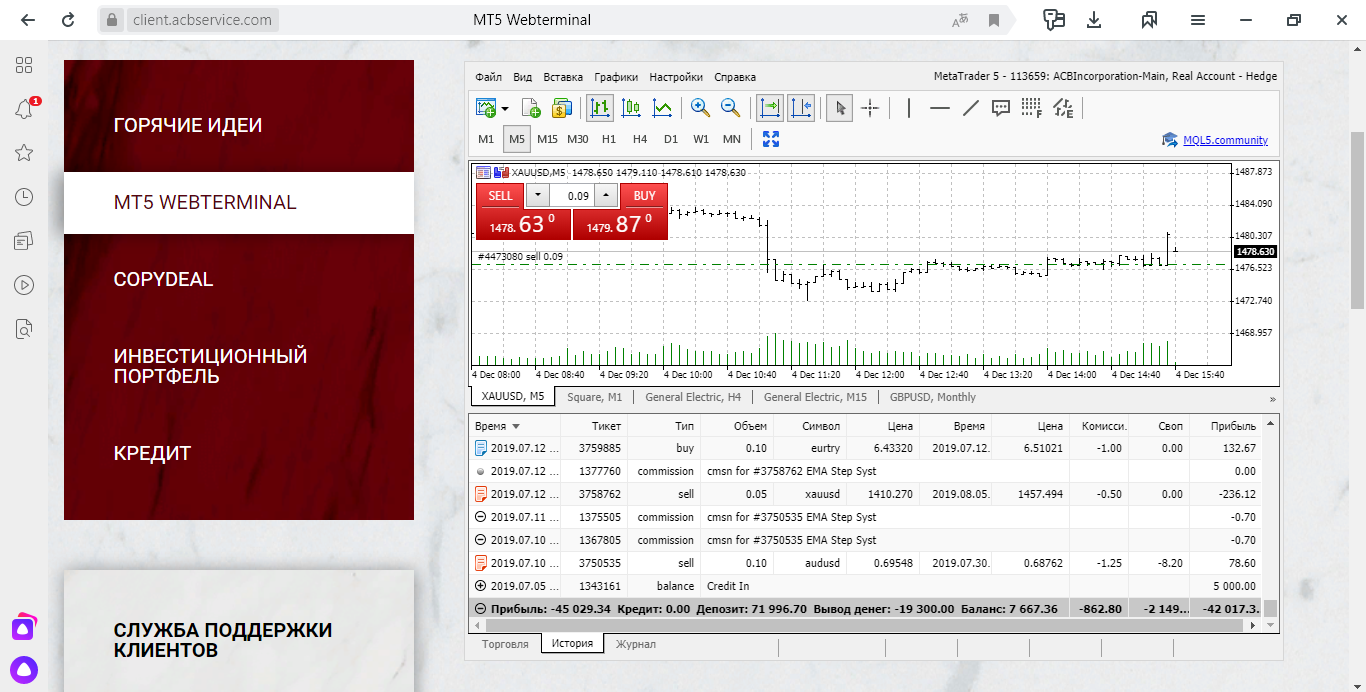1366x692 pixels.
Task: Switch to General Electric, H4 chart tab
Action: (693, 397)
